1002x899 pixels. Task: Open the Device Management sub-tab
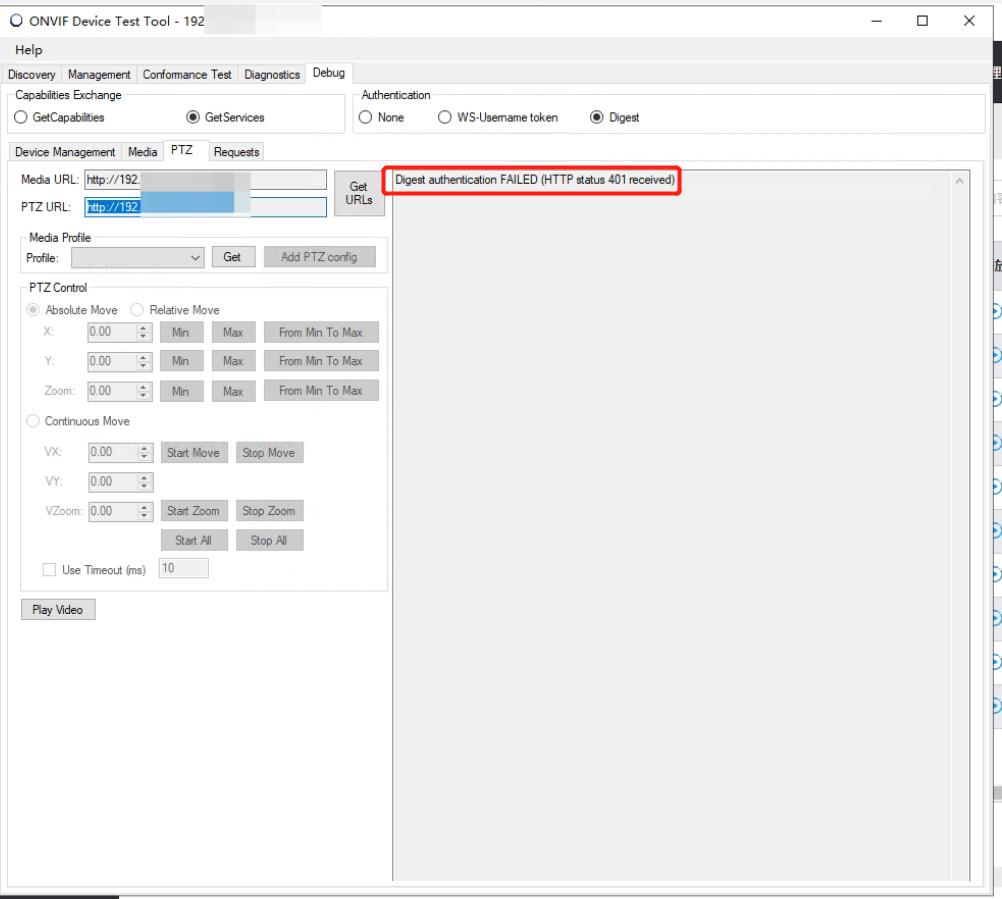point(65,152)
